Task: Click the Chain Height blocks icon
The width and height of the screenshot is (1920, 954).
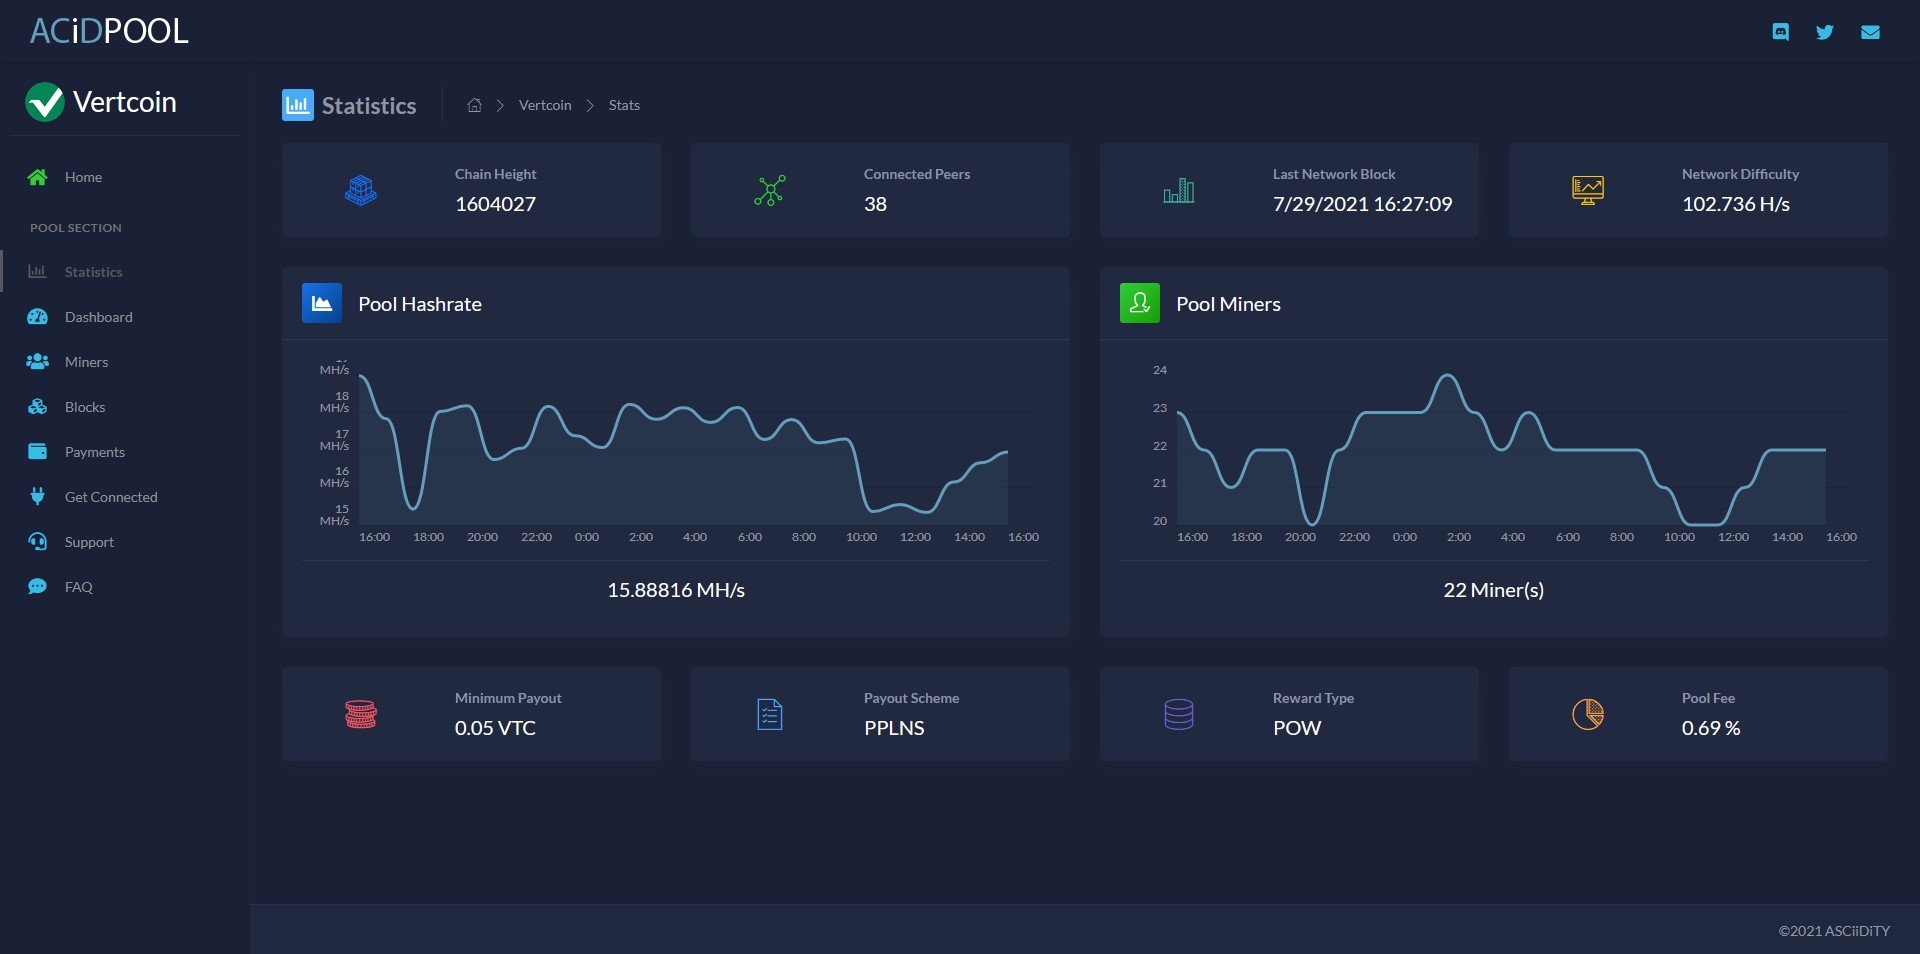Action: tap(361, 190)
